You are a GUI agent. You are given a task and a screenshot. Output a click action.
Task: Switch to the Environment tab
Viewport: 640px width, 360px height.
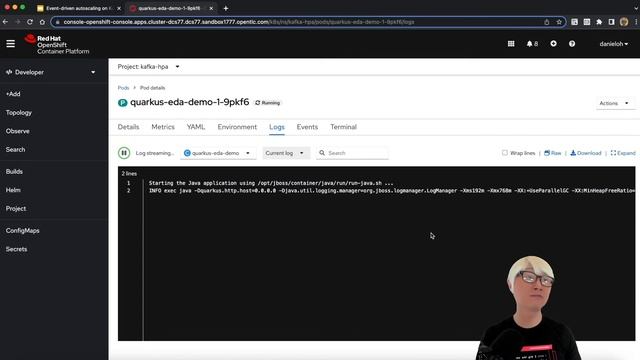[237, 127]
